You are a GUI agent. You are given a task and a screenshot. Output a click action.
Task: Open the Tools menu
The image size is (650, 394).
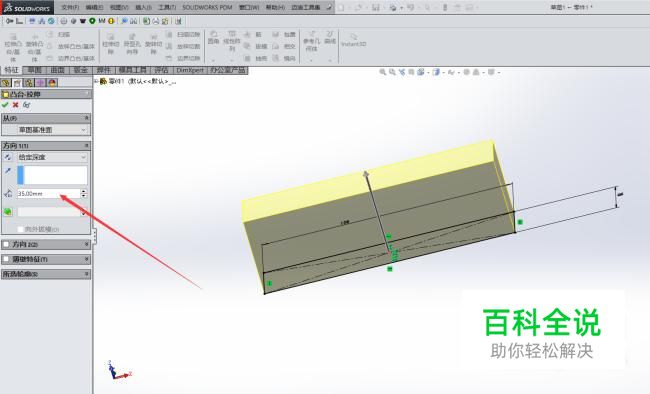pos(167,7)
